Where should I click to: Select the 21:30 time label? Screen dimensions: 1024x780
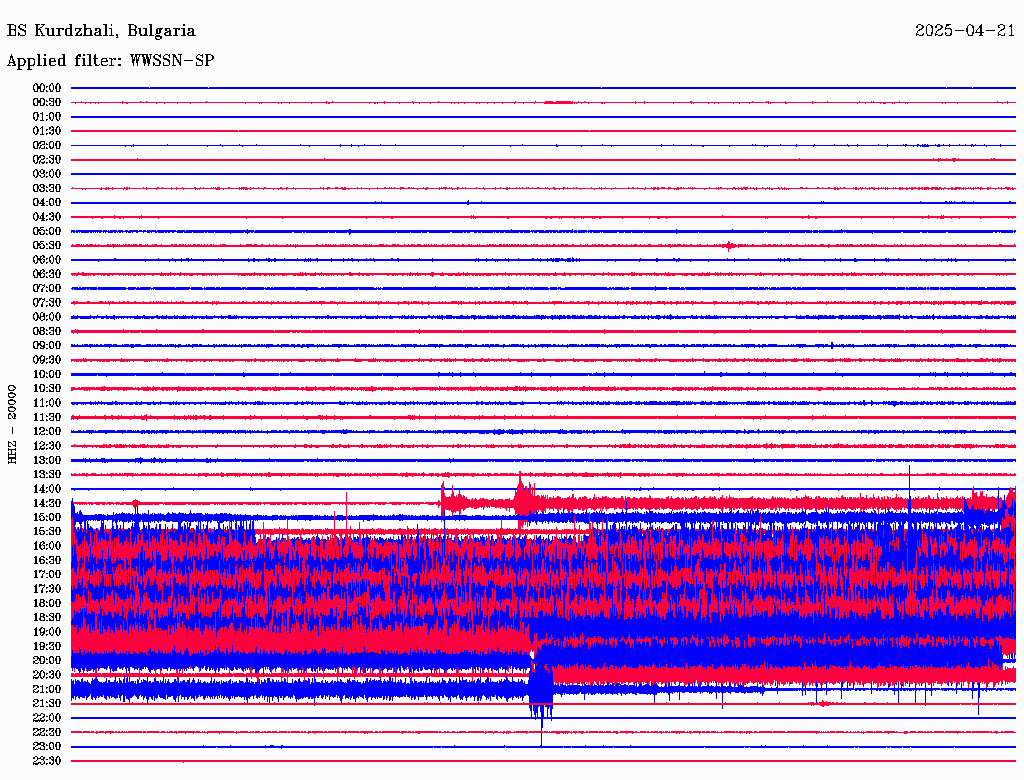point(47,703)
